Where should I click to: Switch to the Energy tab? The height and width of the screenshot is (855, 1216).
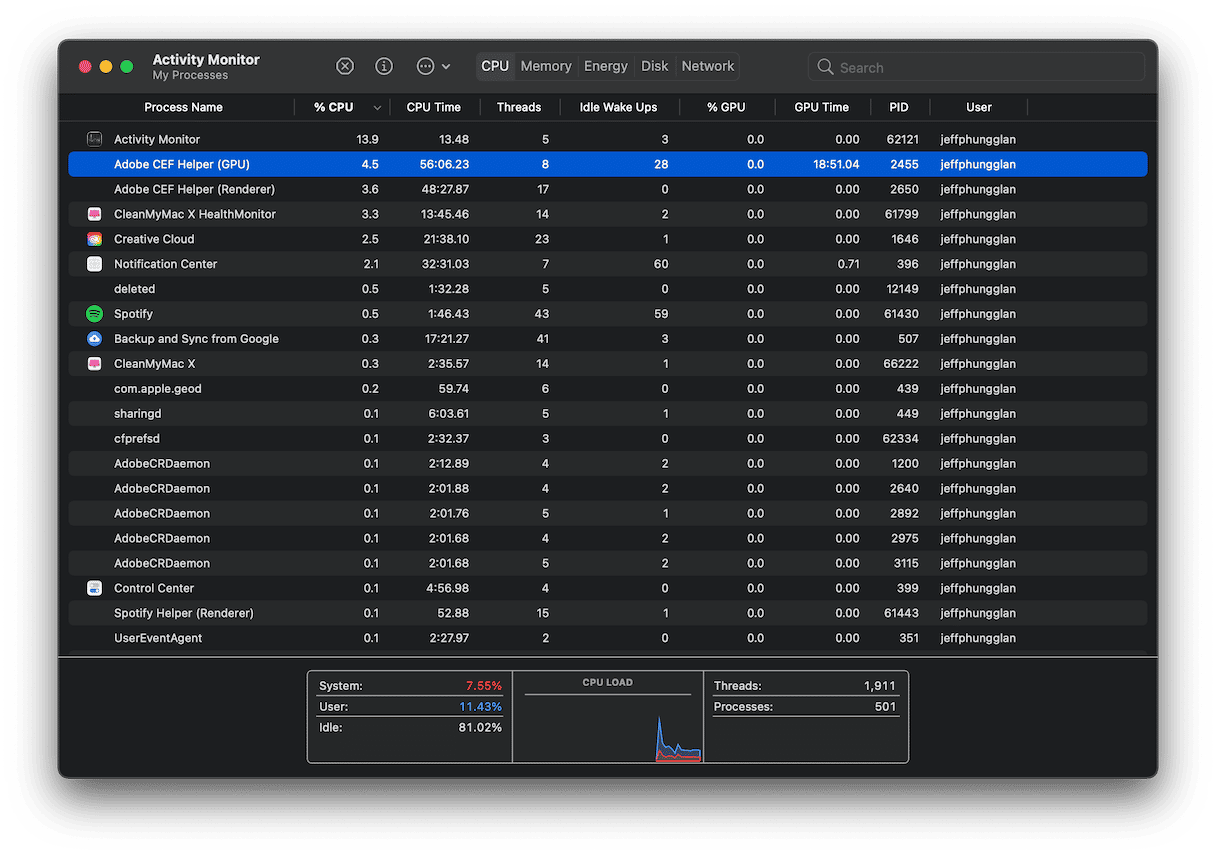606,66
